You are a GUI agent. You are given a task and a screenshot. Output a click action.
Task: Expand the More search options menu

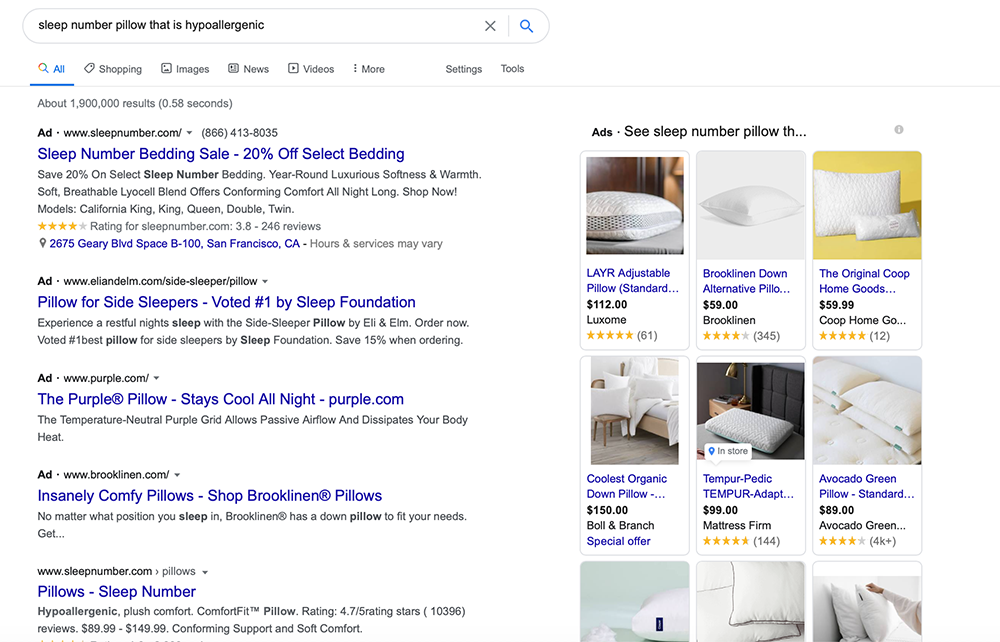click(368, 69)
